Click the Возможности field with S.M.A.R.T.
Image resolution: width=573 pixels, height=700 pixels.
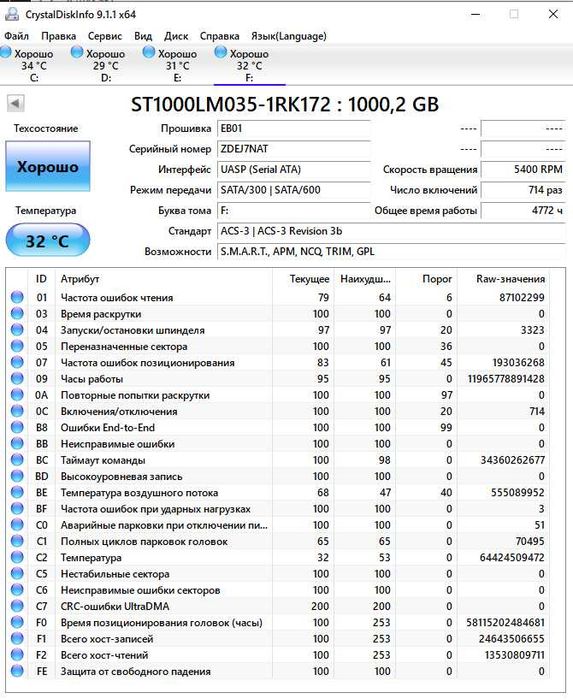pos(391,252)
